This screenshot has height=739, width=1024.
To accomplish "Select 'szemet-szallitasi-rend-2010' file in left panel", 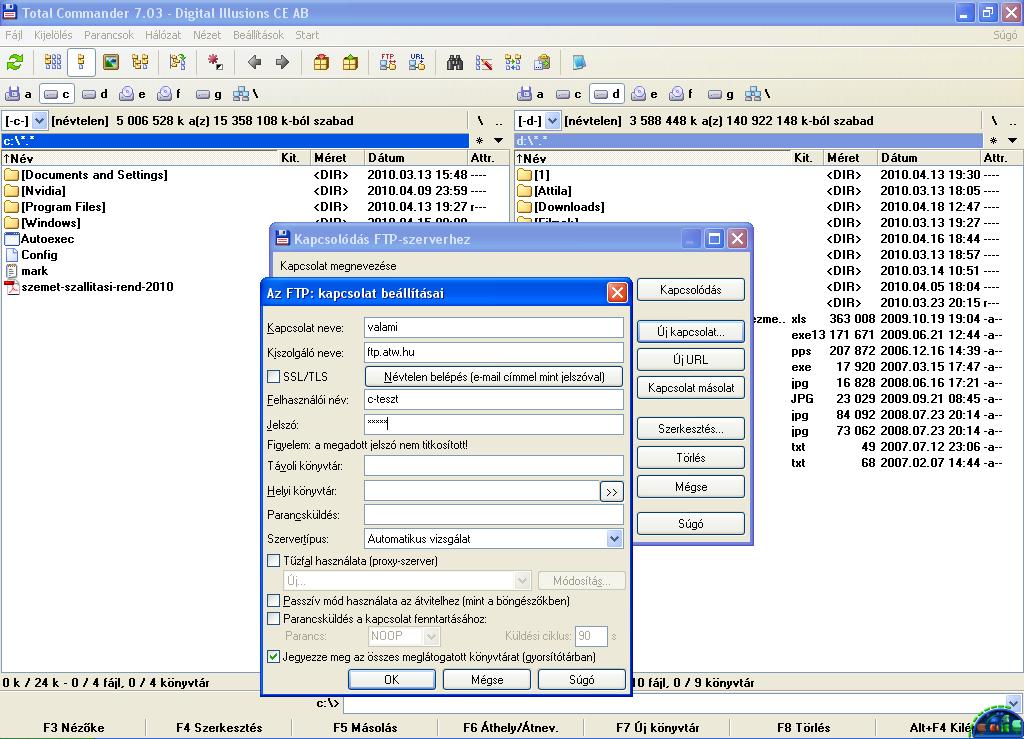I will click(x=97, y=287).
